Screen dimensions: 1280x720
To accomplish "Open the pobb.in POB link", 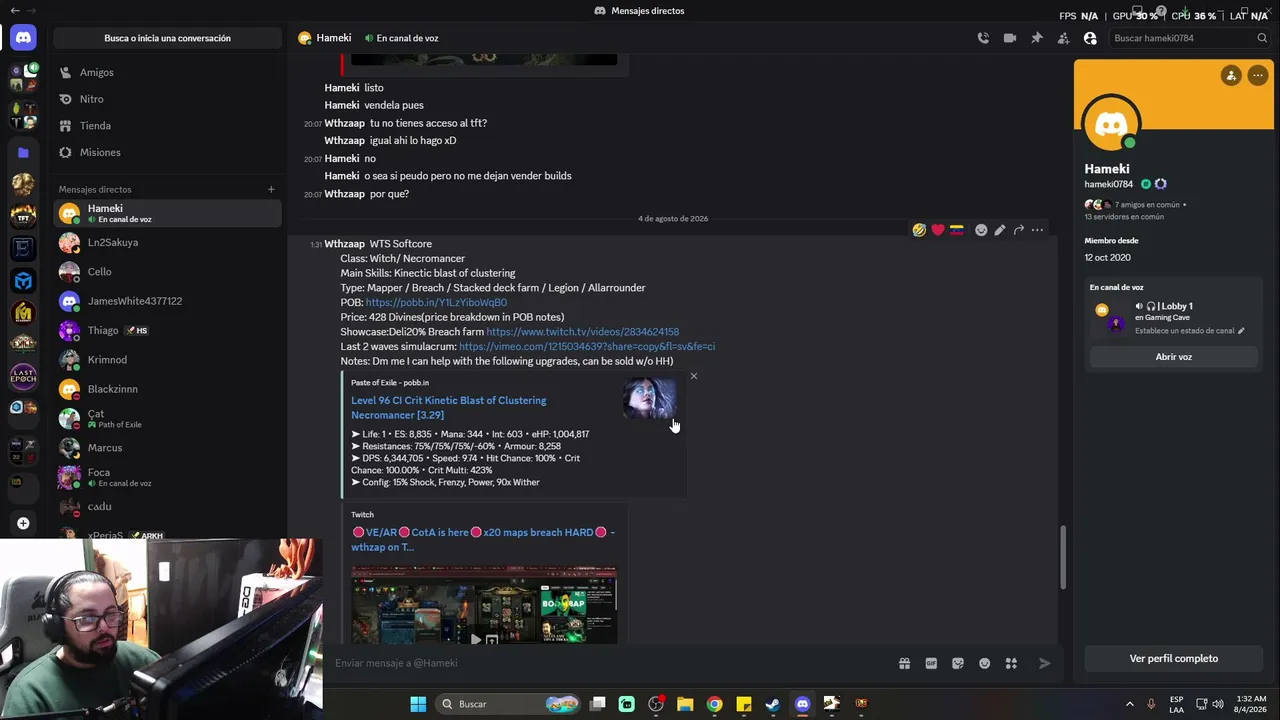I will point(436,302).
